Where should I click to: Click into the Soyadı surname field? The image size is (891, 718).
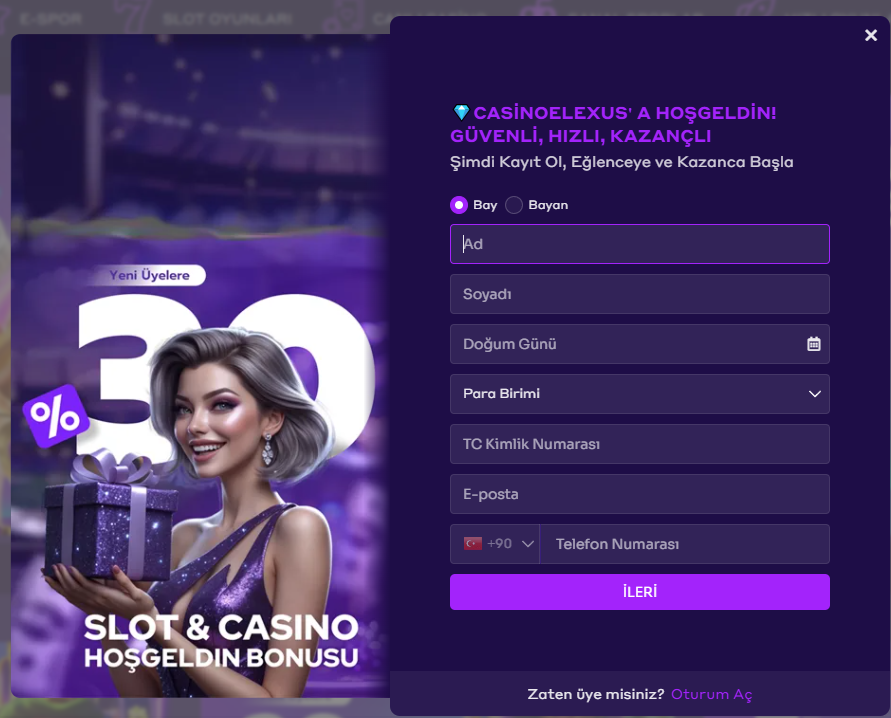pyautogui.click(x=639, y=294)
